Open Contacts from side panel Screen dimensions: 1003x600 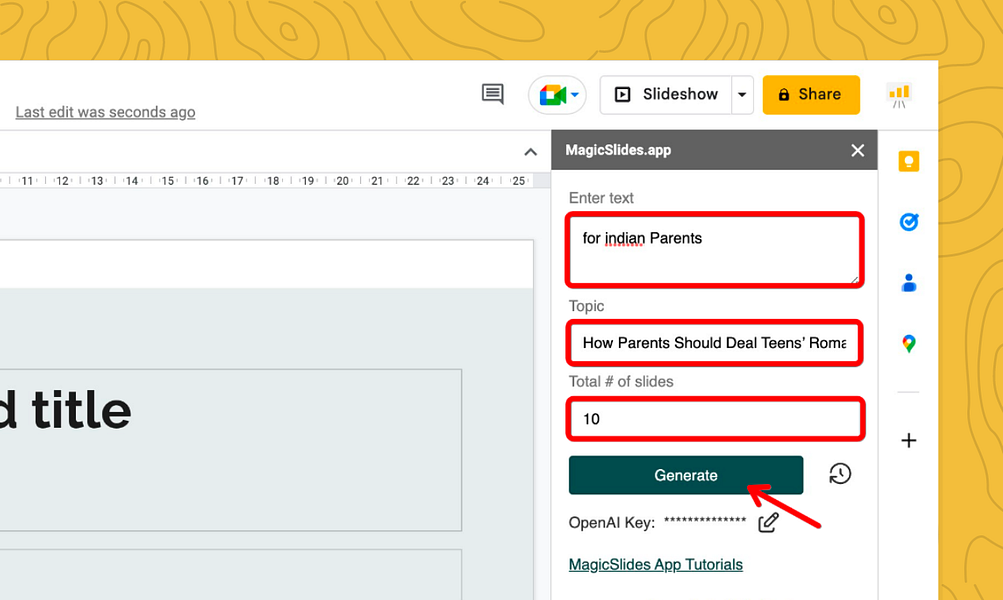coord(909,283)
